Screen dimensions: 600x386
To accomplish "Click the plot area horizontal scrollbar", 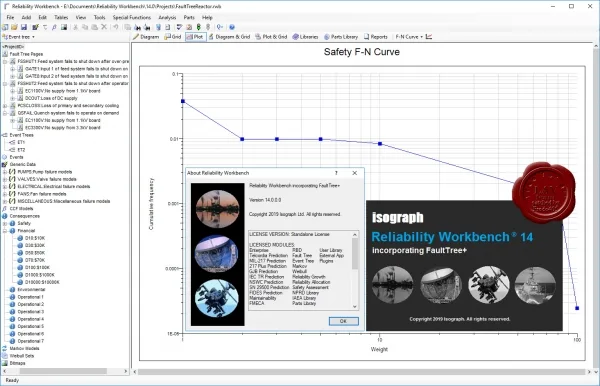I will [x=362, y=371].
